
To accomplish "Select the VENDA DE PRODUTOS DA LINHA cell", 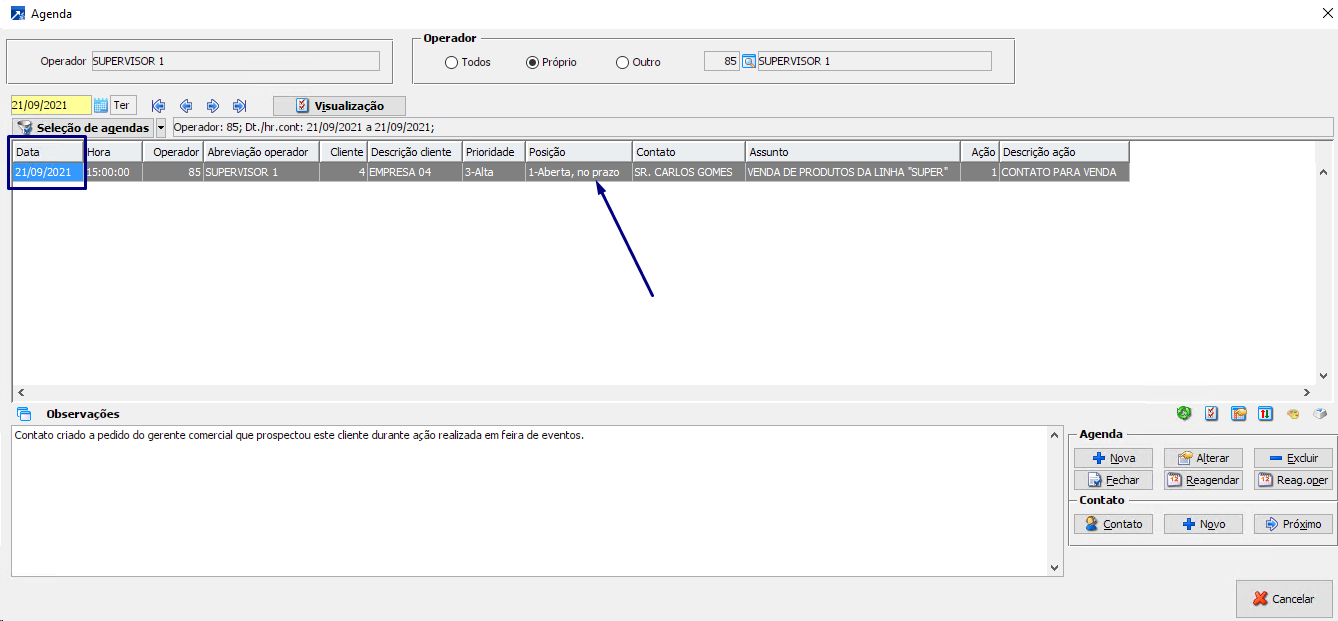I will point(853,172).
